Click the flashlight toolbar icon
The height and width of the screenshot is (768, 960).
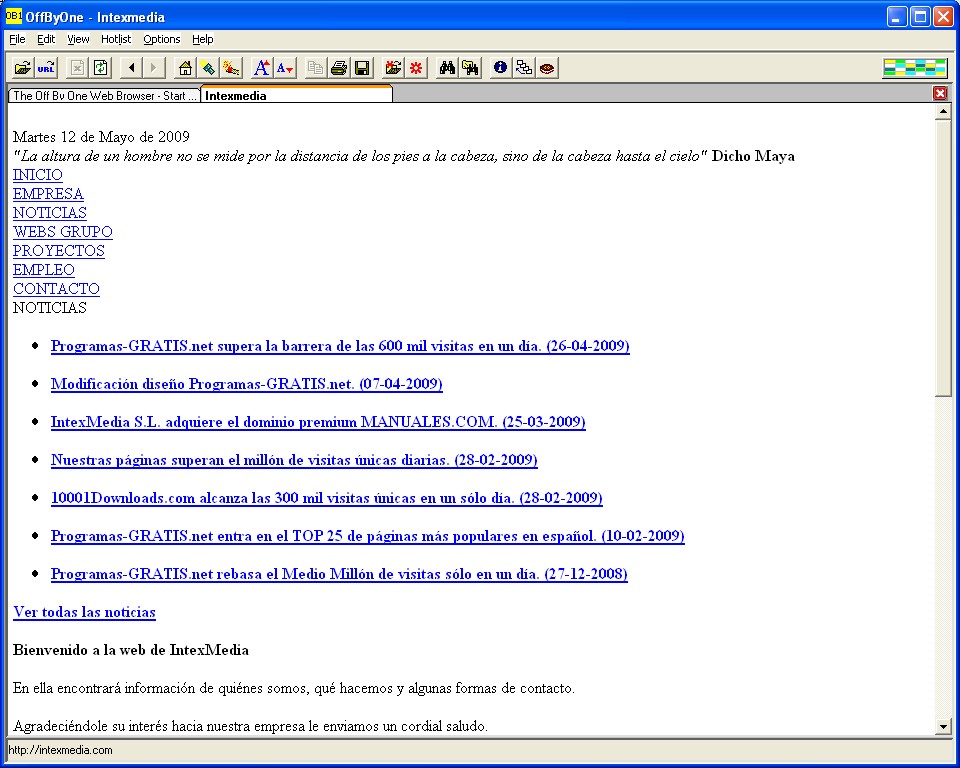208,67
